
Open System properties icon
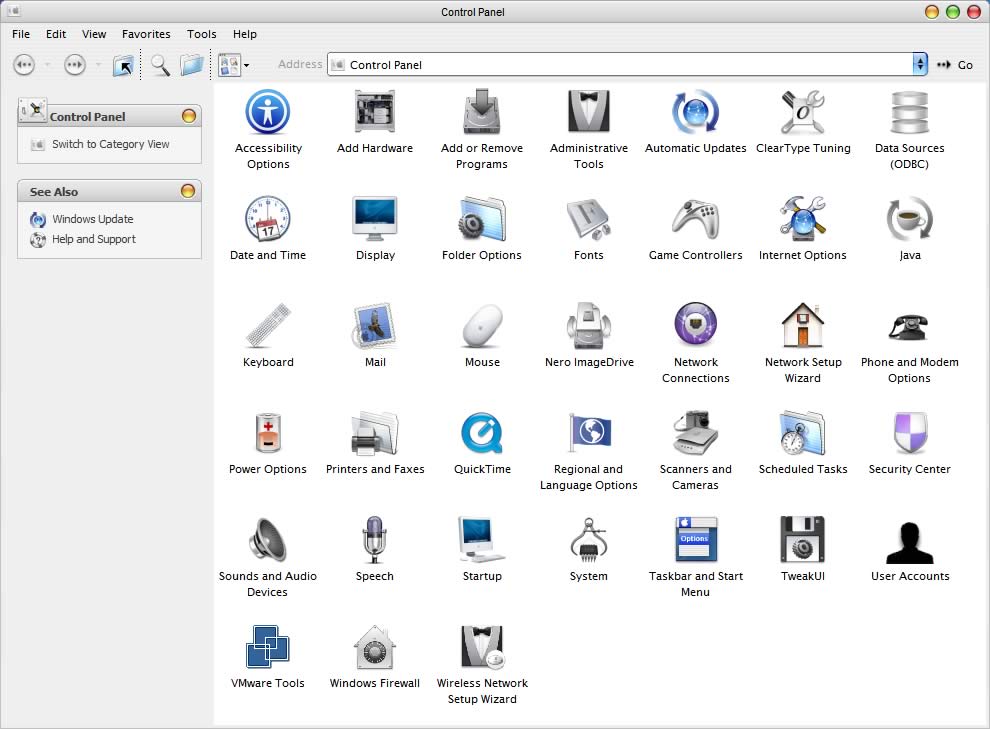pos(588,540)
